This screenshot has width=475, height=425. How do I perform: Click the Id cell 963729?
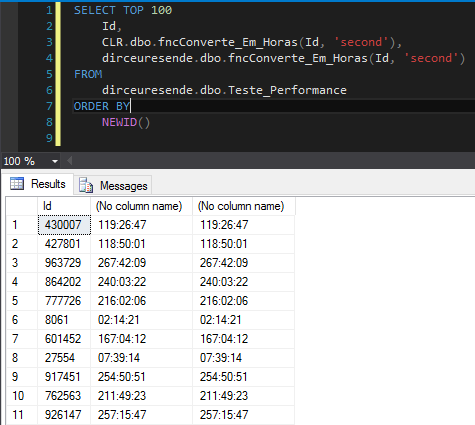(64, 263)
